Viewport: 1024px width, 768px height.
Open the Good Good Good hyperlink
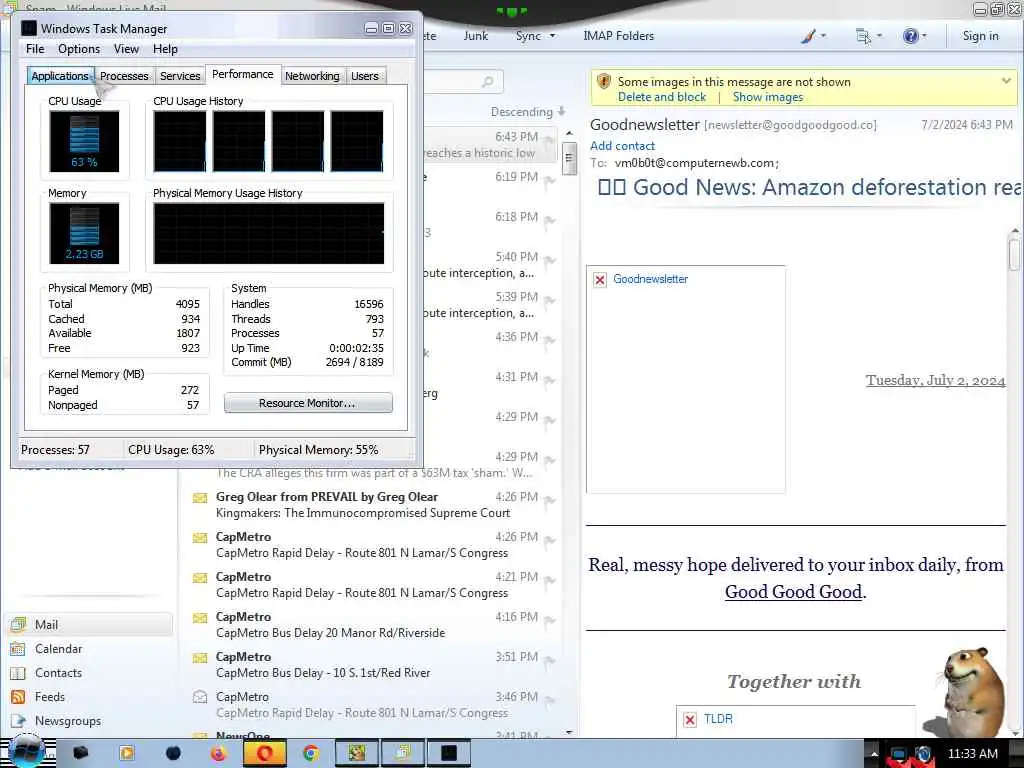793,592
